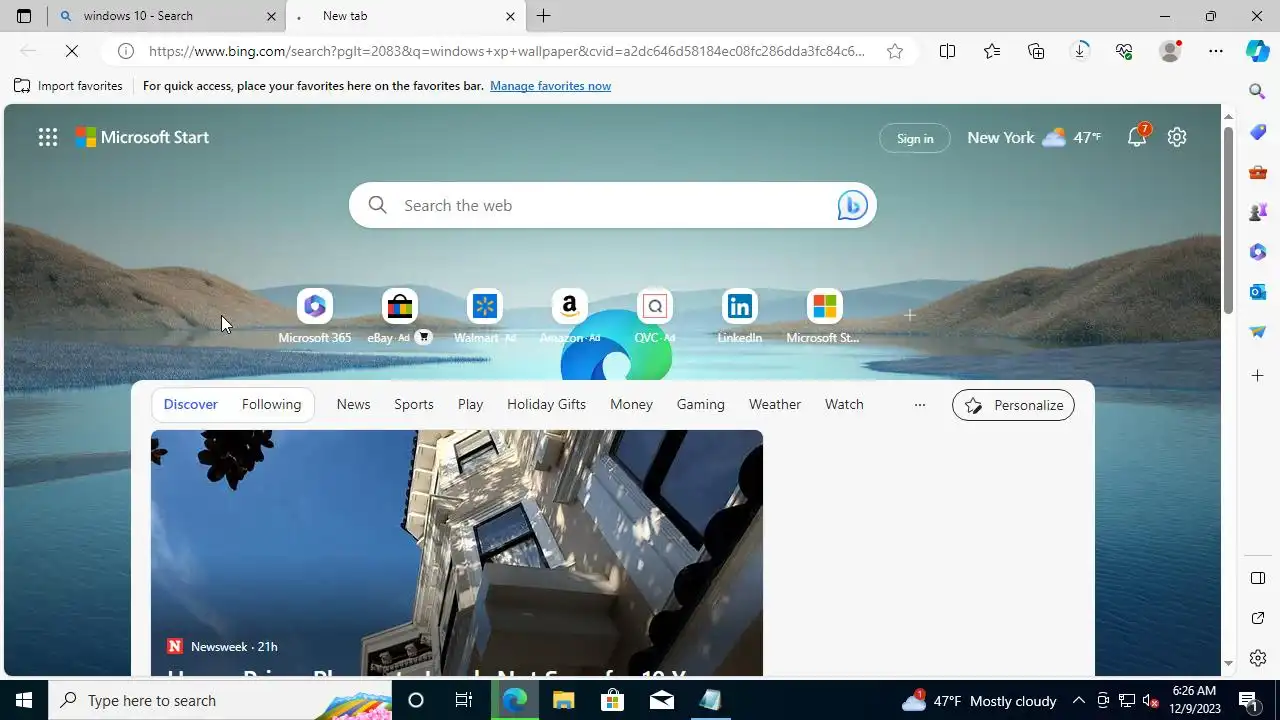This screenshot has width=1280, height=720.
Task: Open the Weather category
Action: (x=775, y=404)
